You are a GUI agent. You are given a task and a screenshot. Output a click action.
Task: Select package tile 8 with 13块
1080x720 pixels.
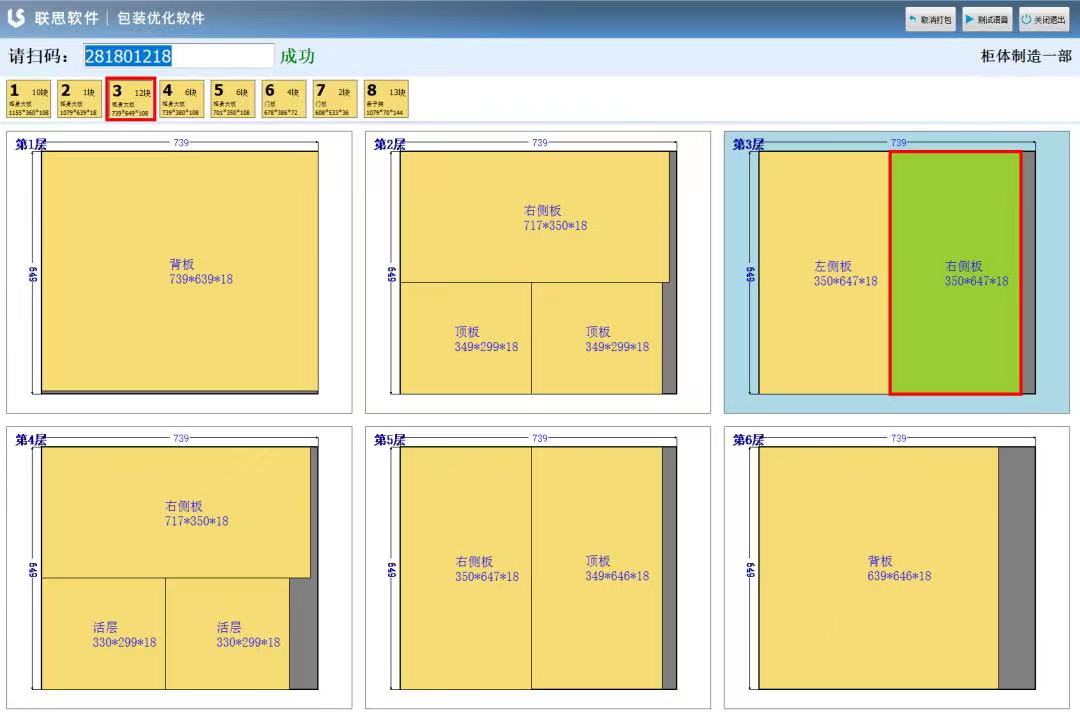click(385, 99)
